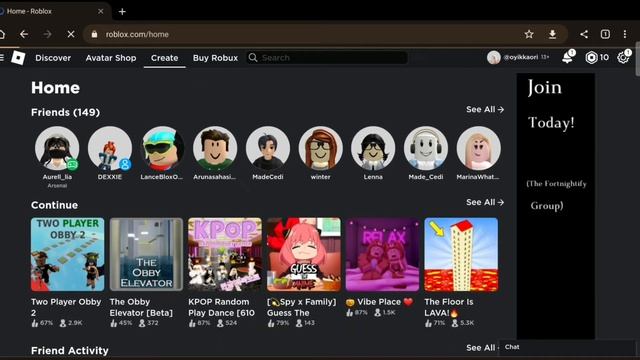This screenshot has height=360, width=640.
Task: Open Made_Cedi friend avatar
Action: click(426, 148)
